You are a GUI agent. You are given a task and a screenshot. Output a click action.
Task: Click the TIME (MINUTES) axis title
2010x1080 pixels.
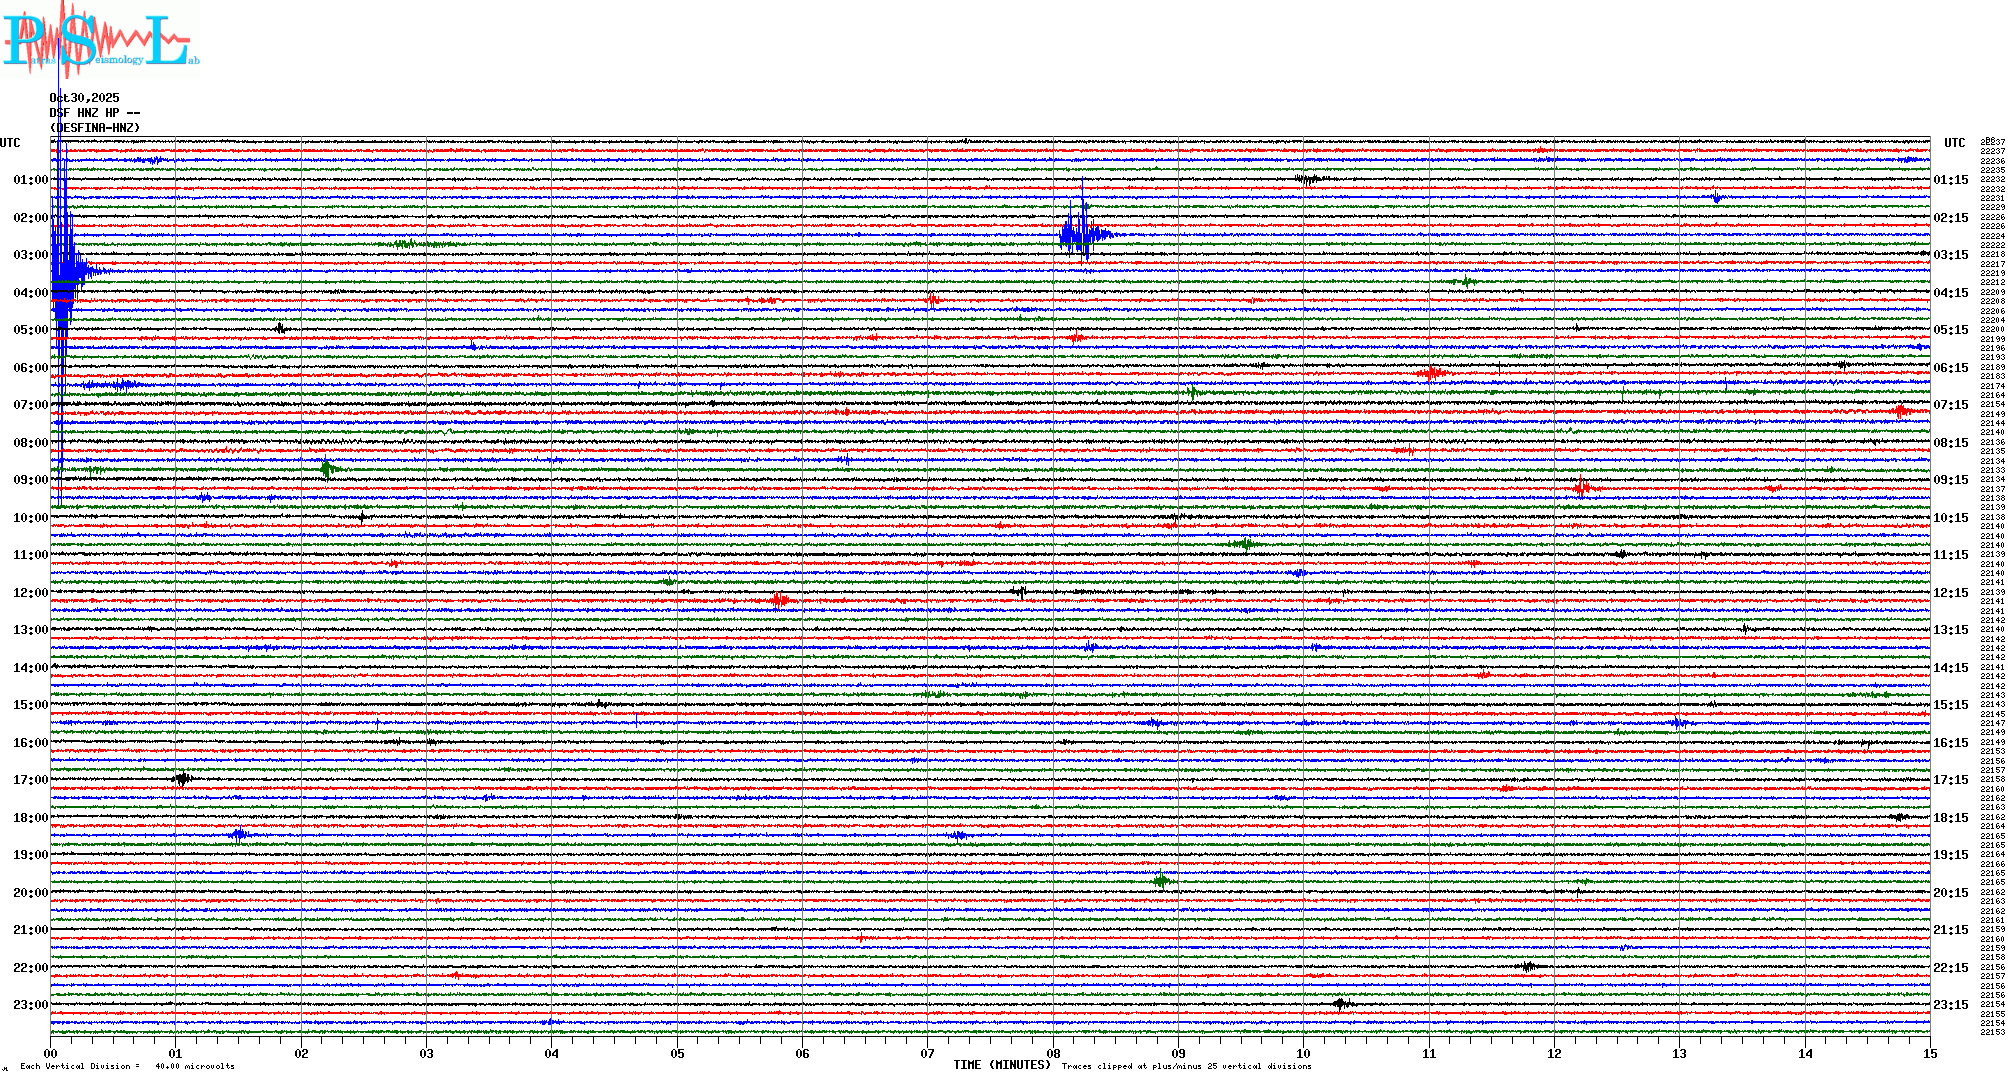1001,1065
